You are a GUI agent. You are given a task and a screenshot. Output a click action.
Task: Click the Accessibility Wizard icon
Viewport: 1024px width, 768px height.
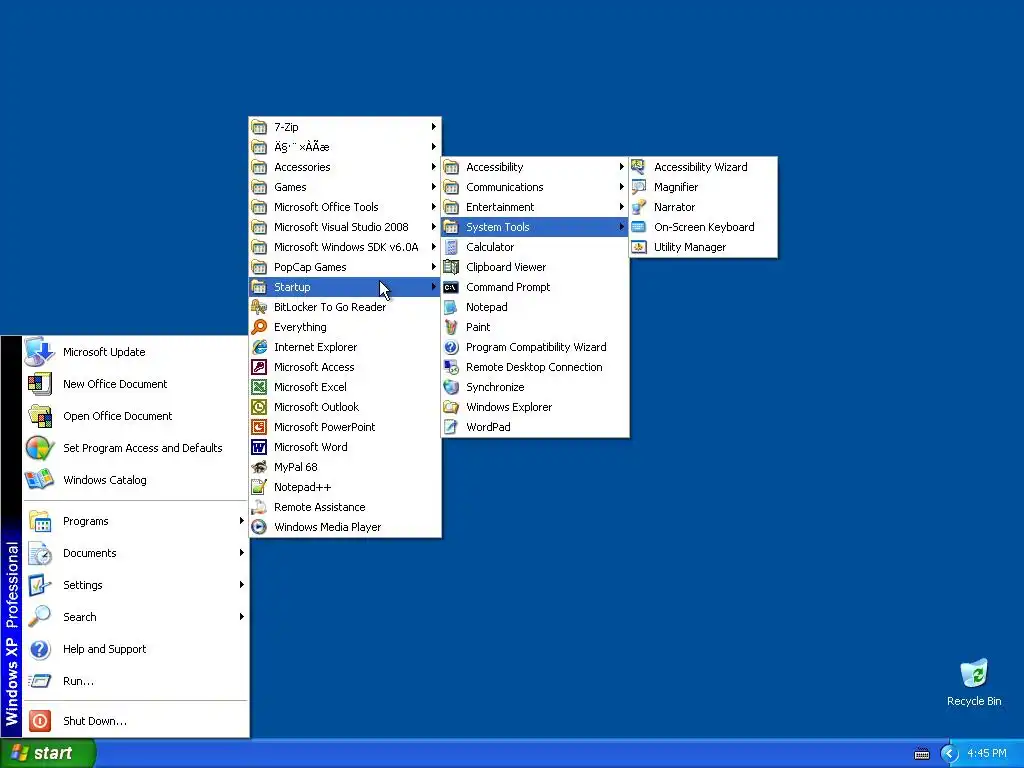(639, 167)
